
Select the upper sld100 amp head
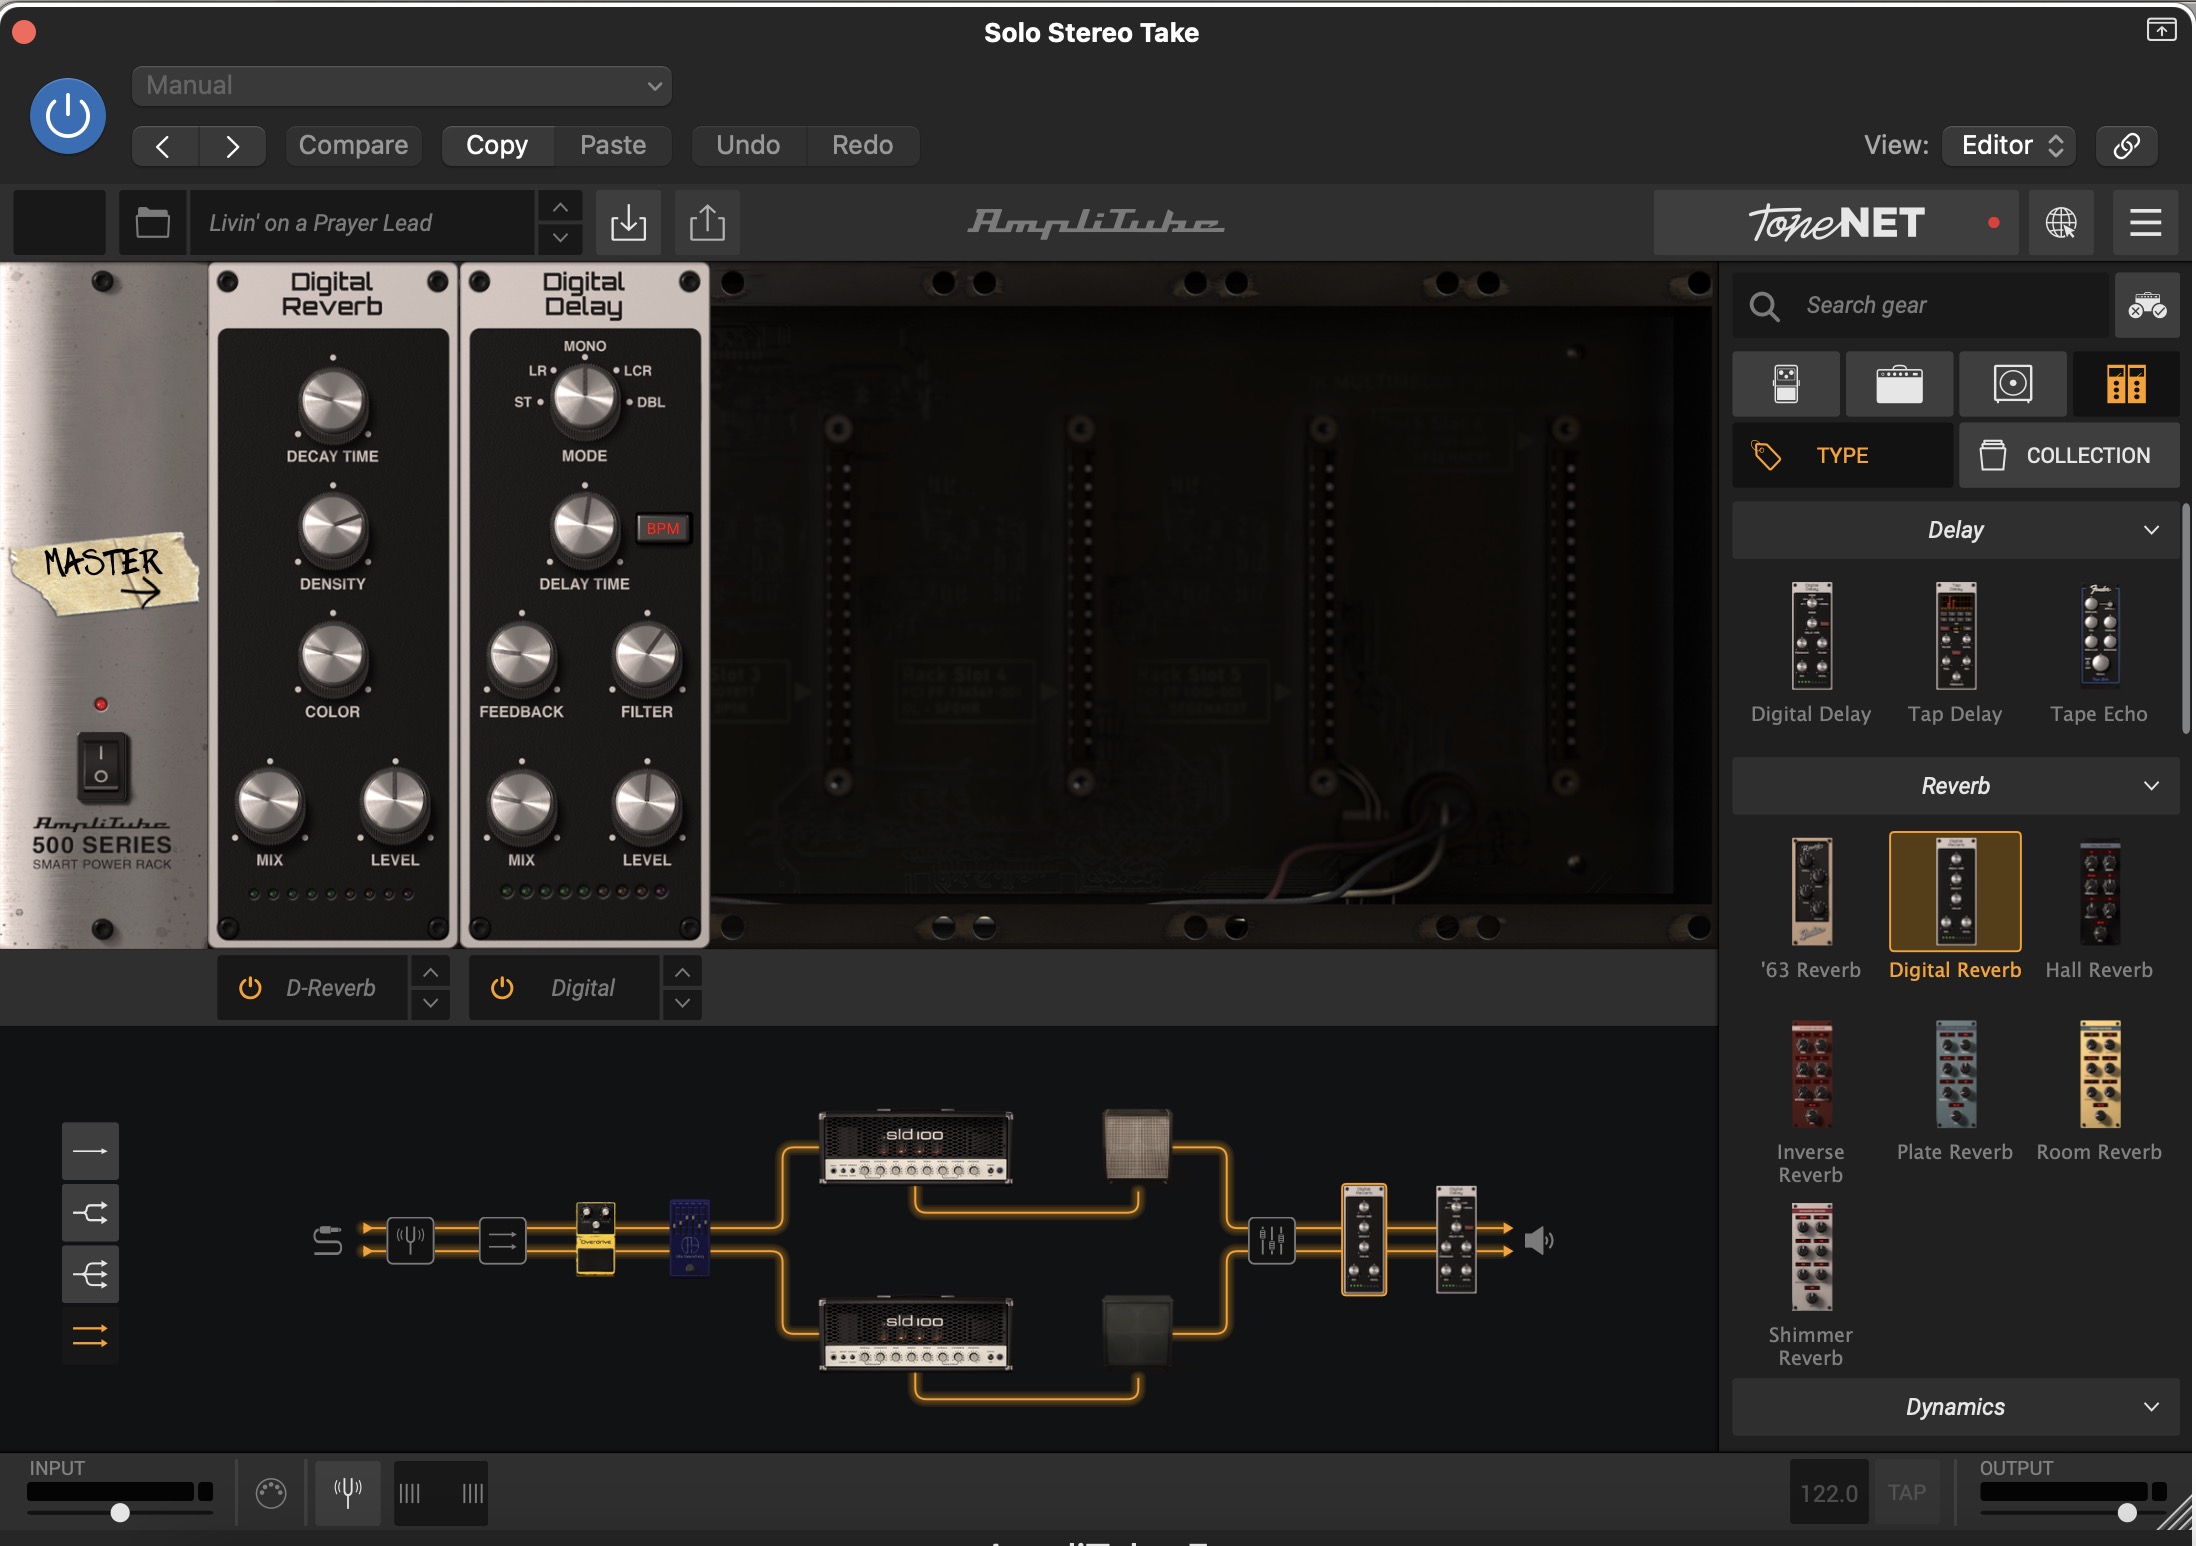click(x=915, y=1147)
